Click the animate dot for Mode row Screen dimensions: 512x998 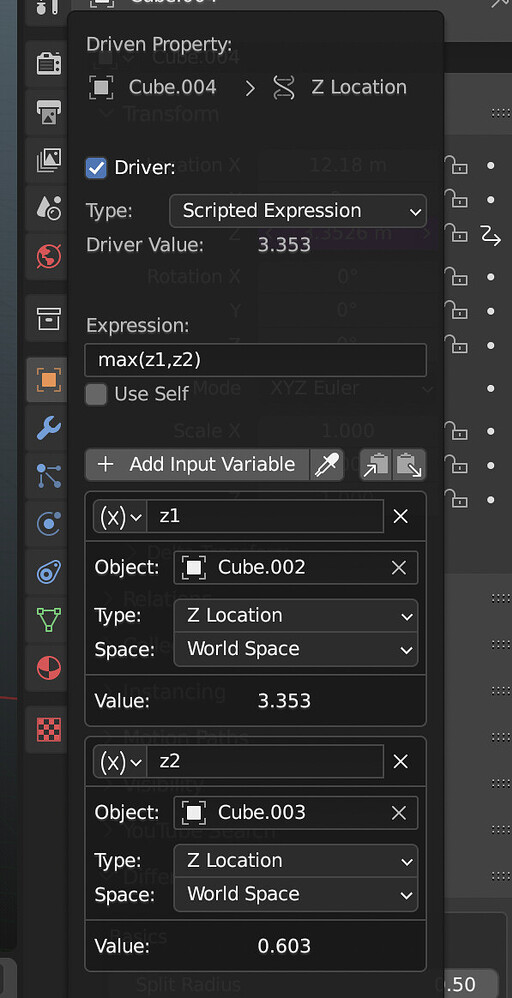click(x=490, y=388)
